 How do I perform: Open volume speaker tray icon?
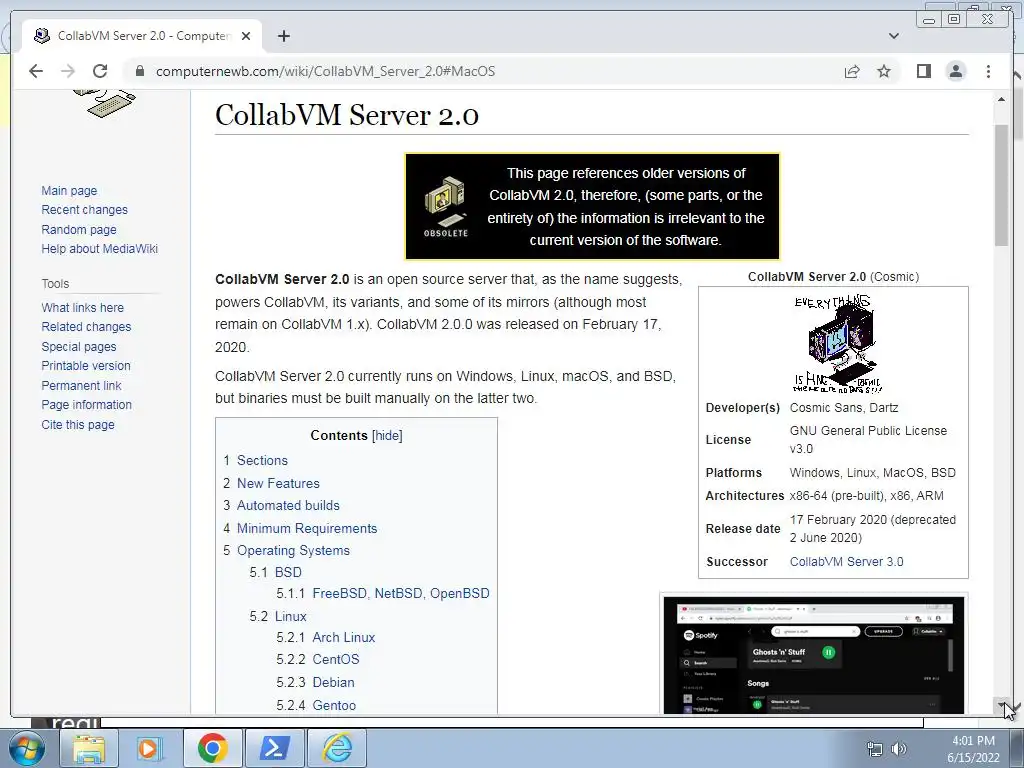[x=899, y=749]
